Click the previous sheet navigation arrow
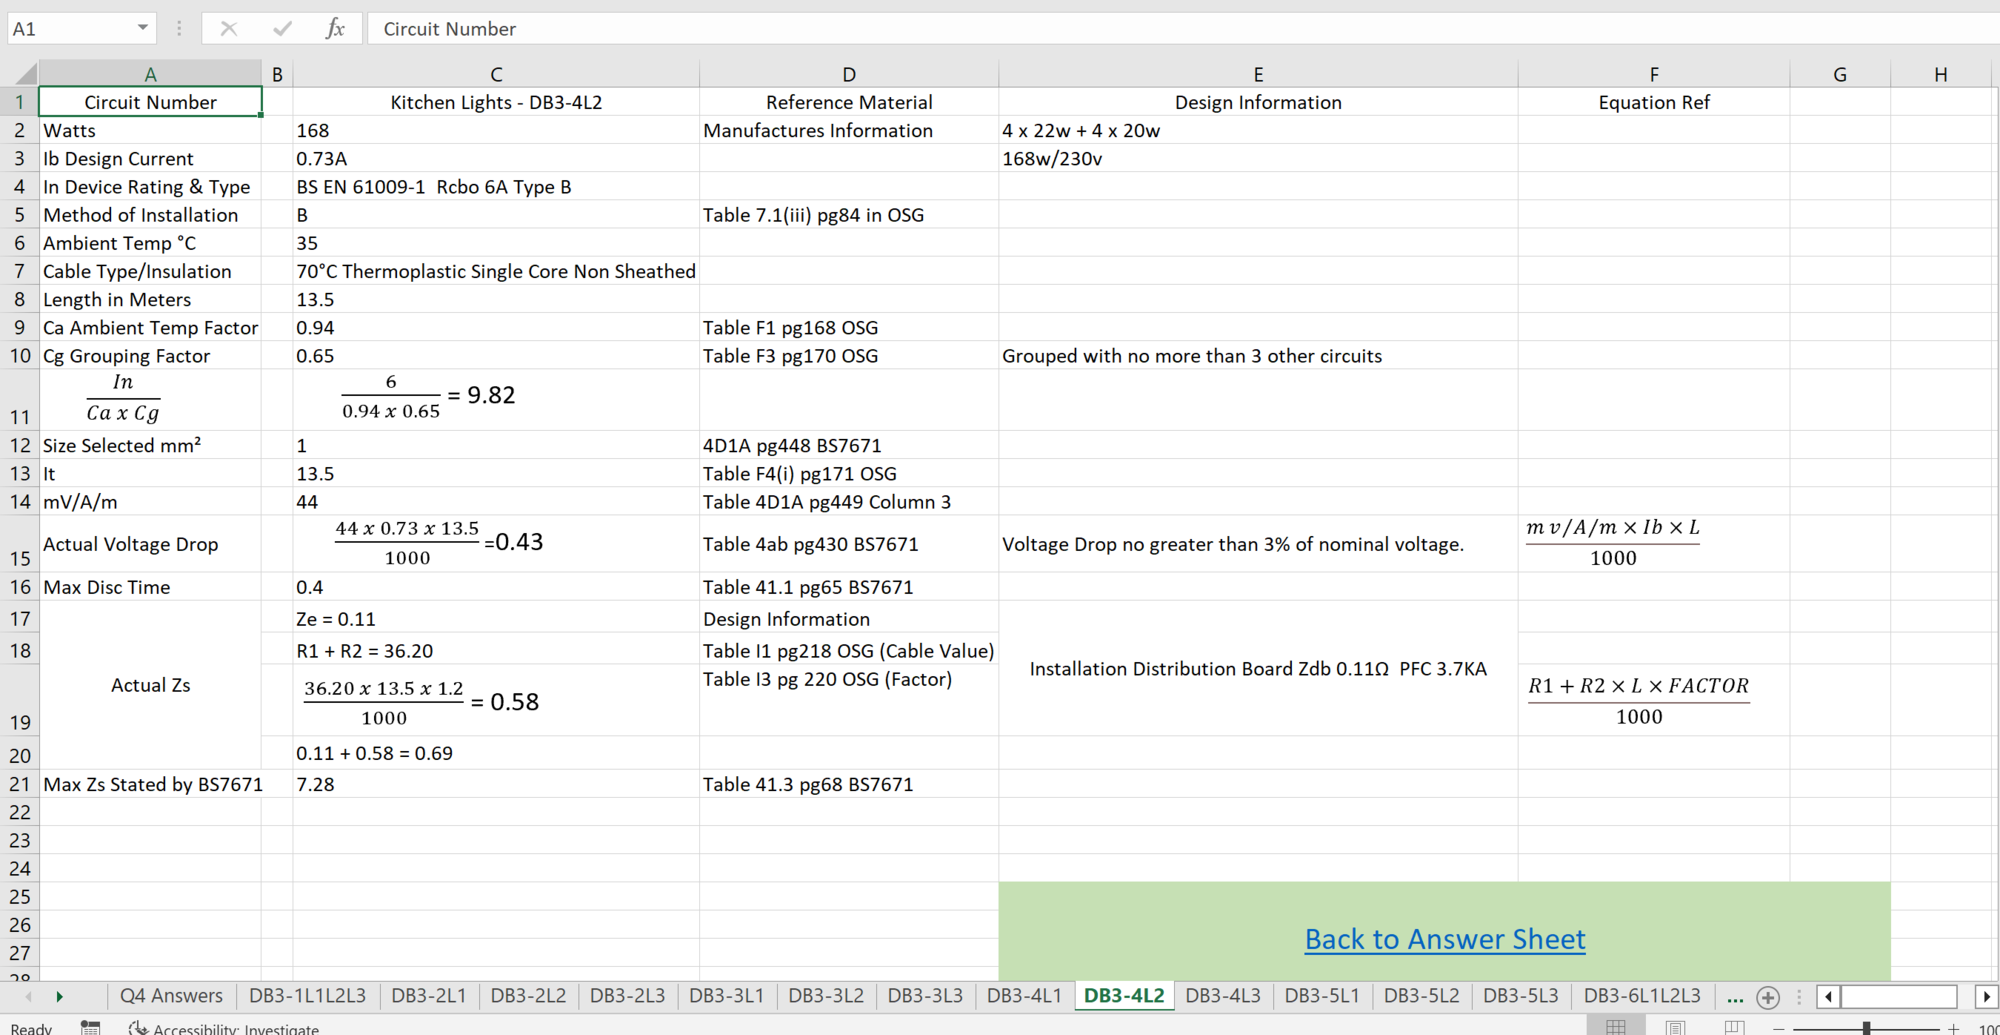Viewport: 2000px width, 1035px height. pos(28,996)
